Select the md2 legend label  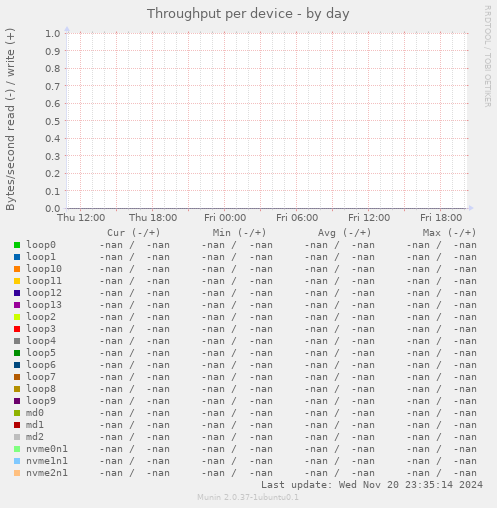35,437
